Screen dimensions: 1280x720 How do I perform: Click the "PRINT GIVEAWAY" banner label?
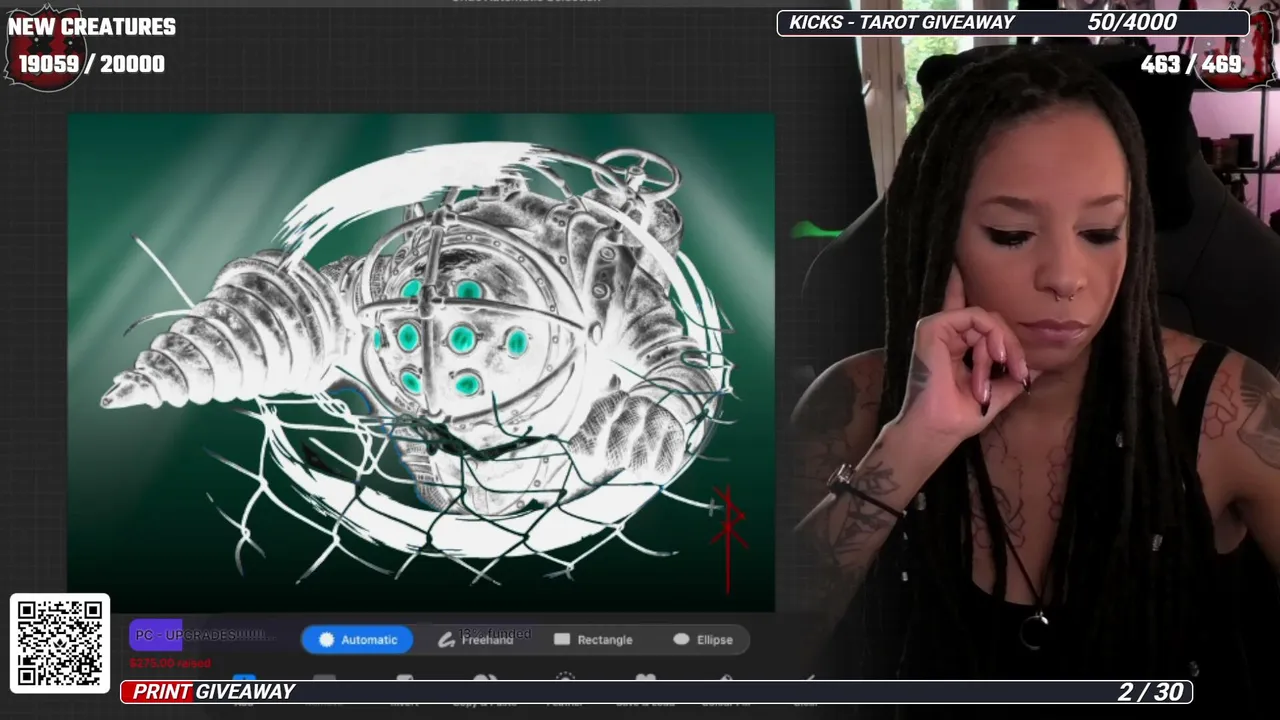tap(214, 692)
